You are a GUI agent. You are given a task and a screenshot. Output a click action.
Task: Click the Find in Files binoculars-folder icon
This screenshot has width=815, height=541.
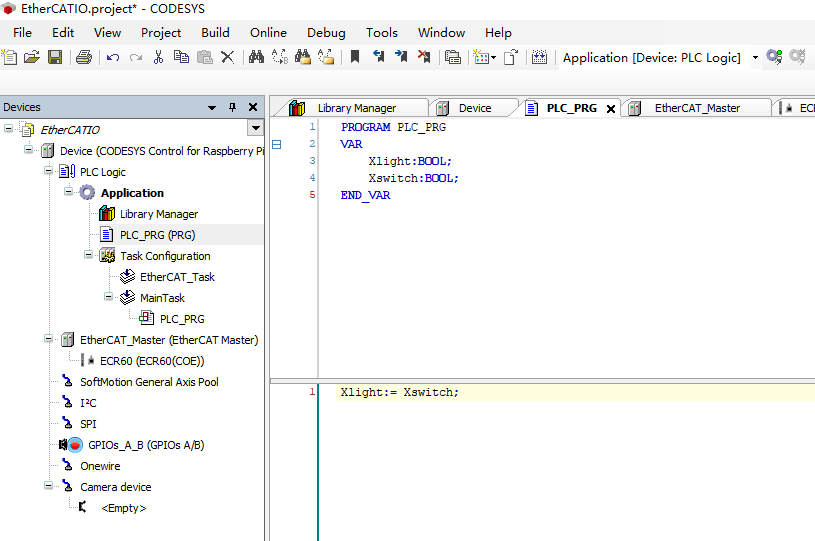coord(303,57)
